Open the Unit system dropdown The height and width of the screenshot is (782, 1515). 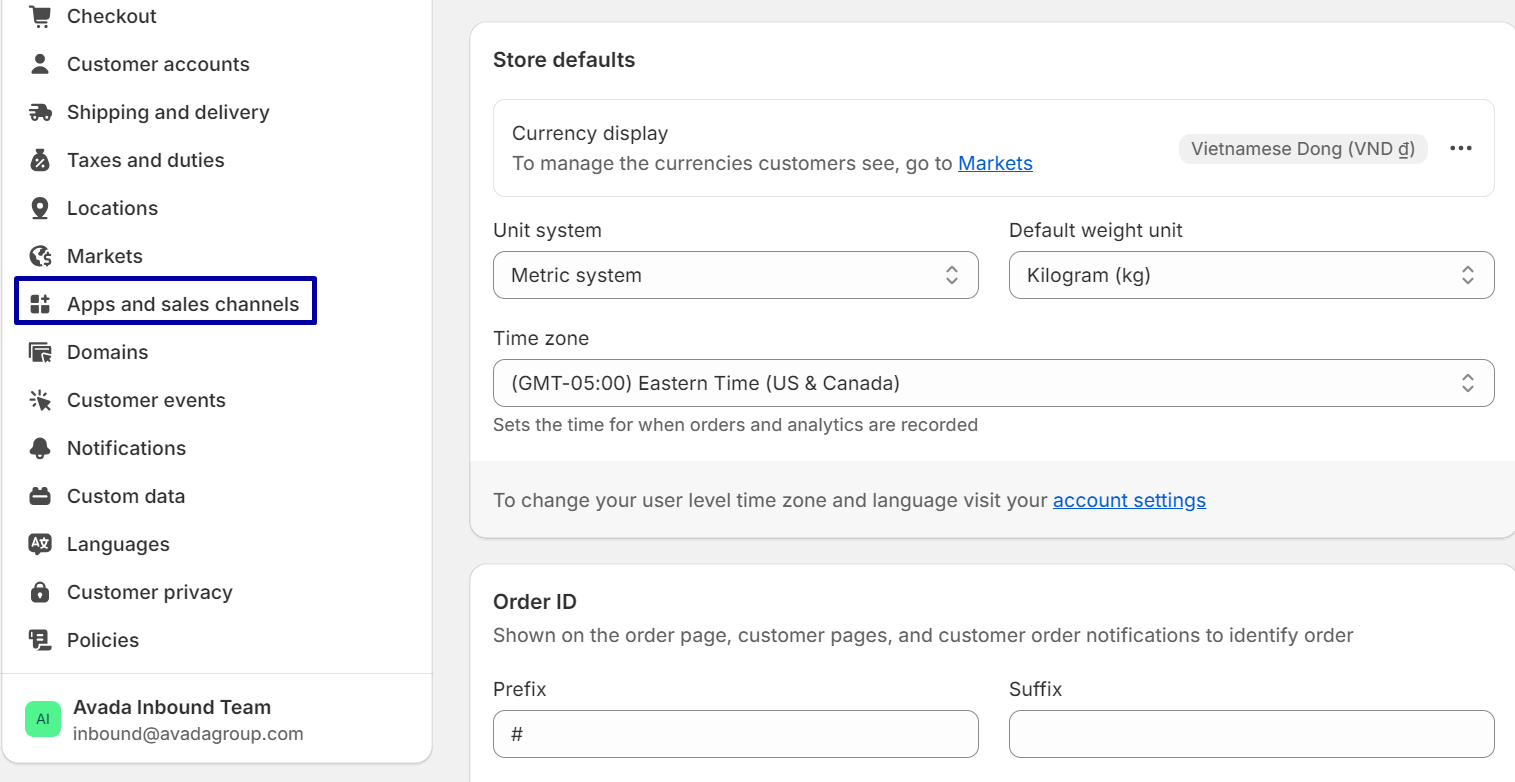(x=736, y=275)
